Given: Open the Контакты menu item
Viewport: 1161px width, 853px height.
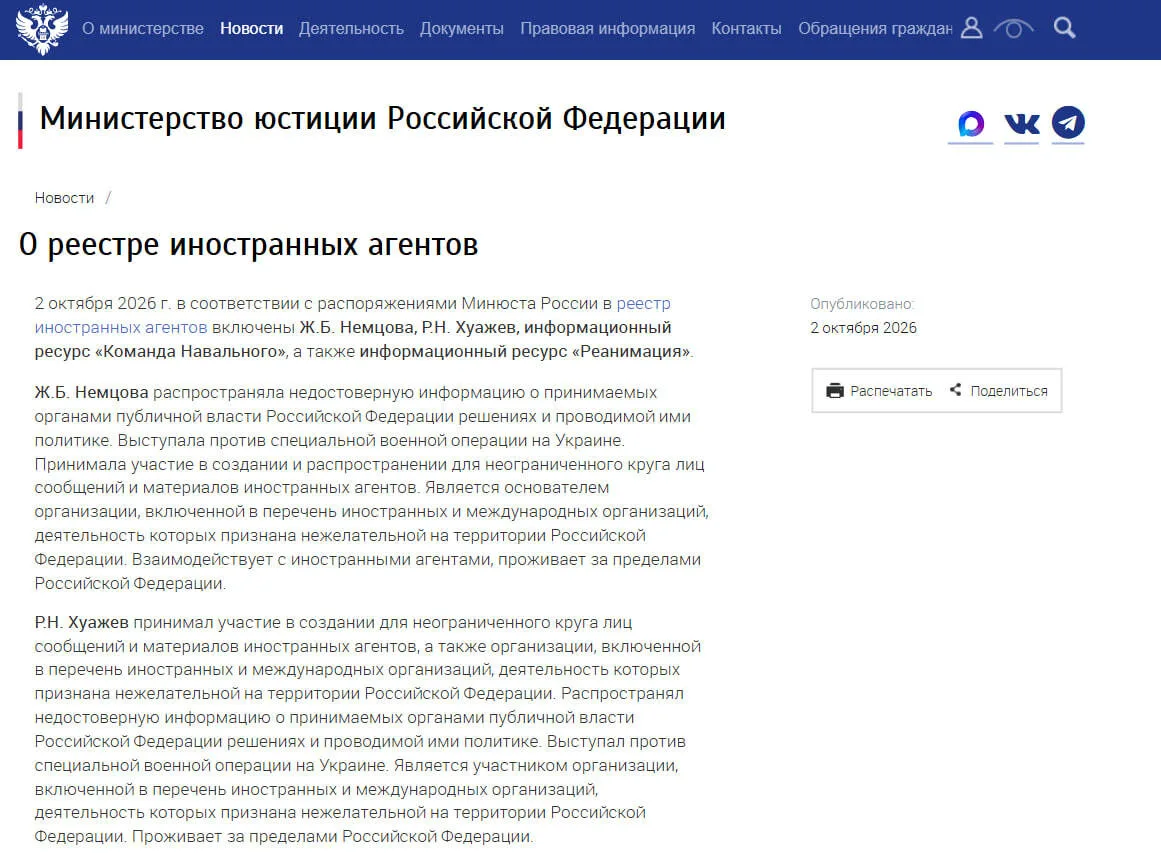Looking at the screenshot, I should tap(746, 29).
